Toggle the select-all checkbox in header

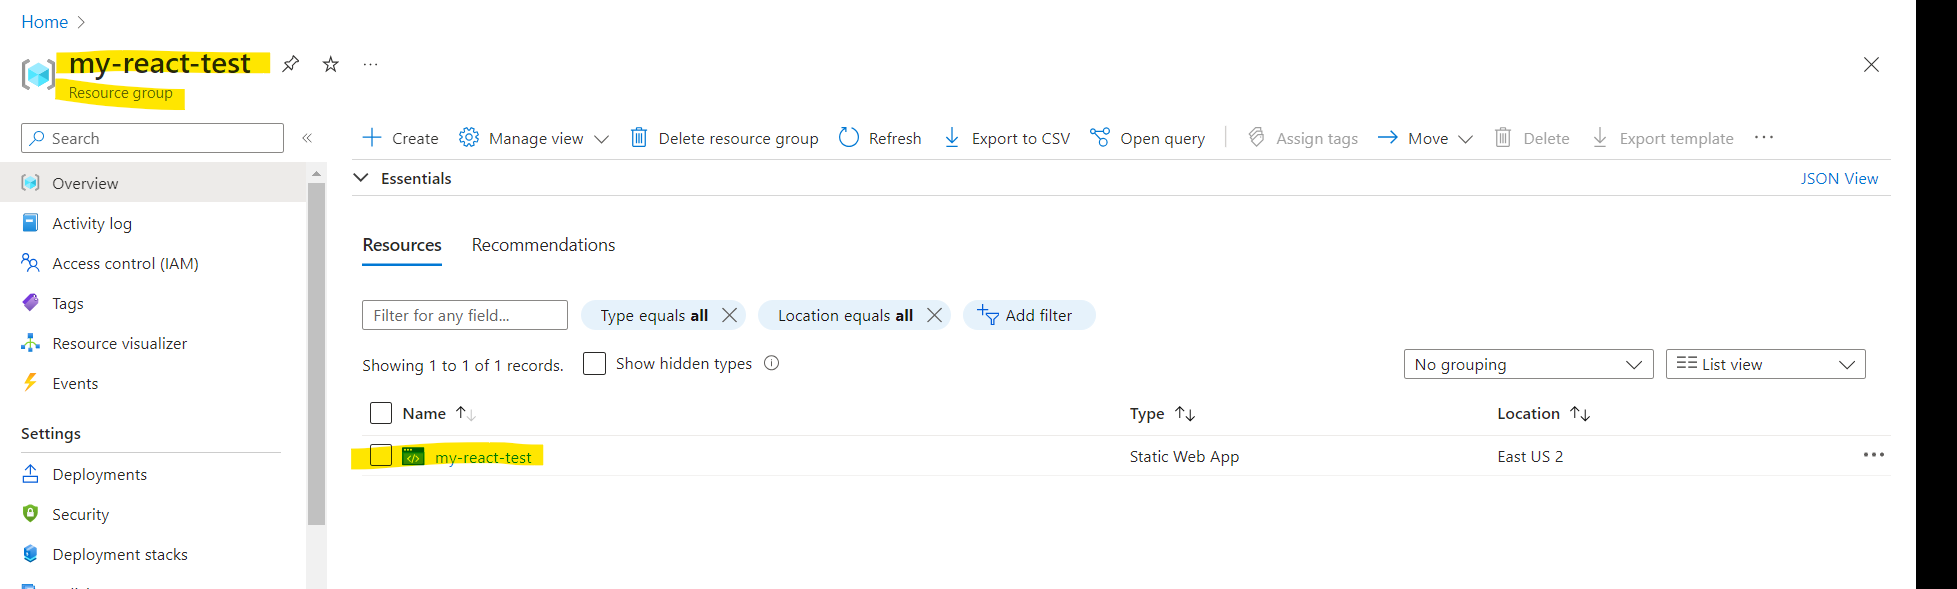[x=381, y=413]
